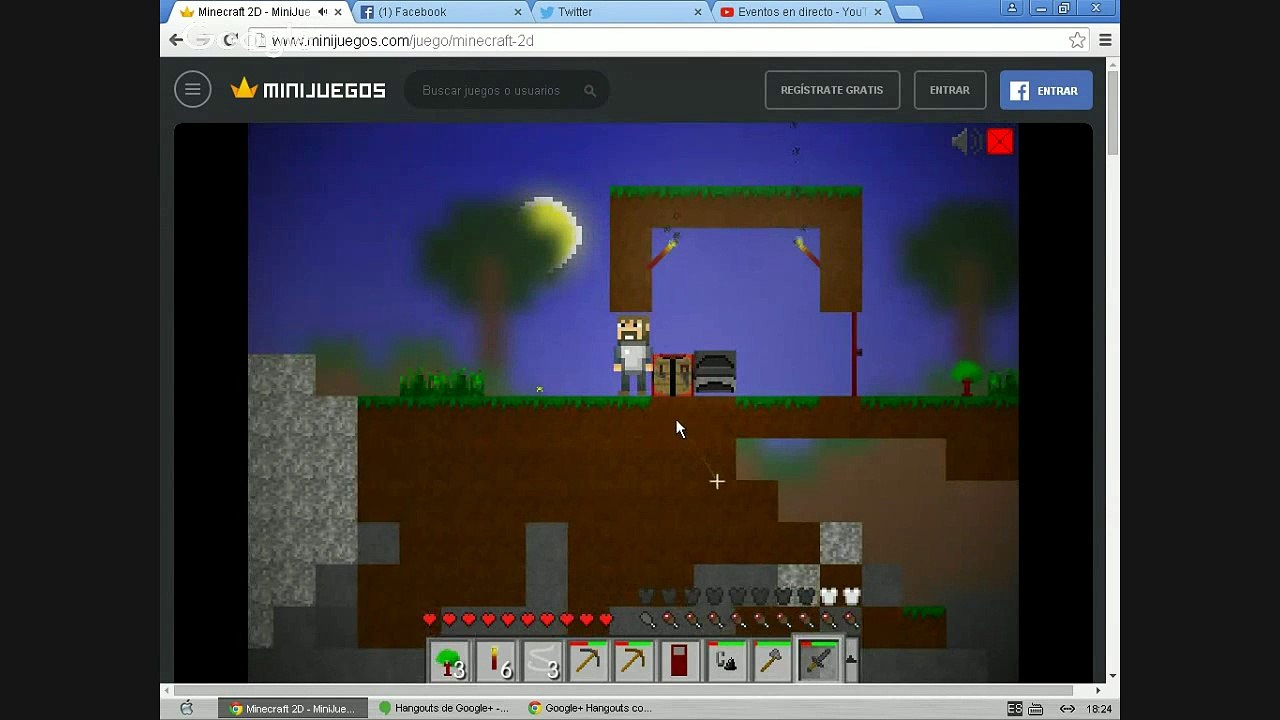Select the red door hotbar slot
Viewport: 1280px width, 720px height.
point(680,661)
